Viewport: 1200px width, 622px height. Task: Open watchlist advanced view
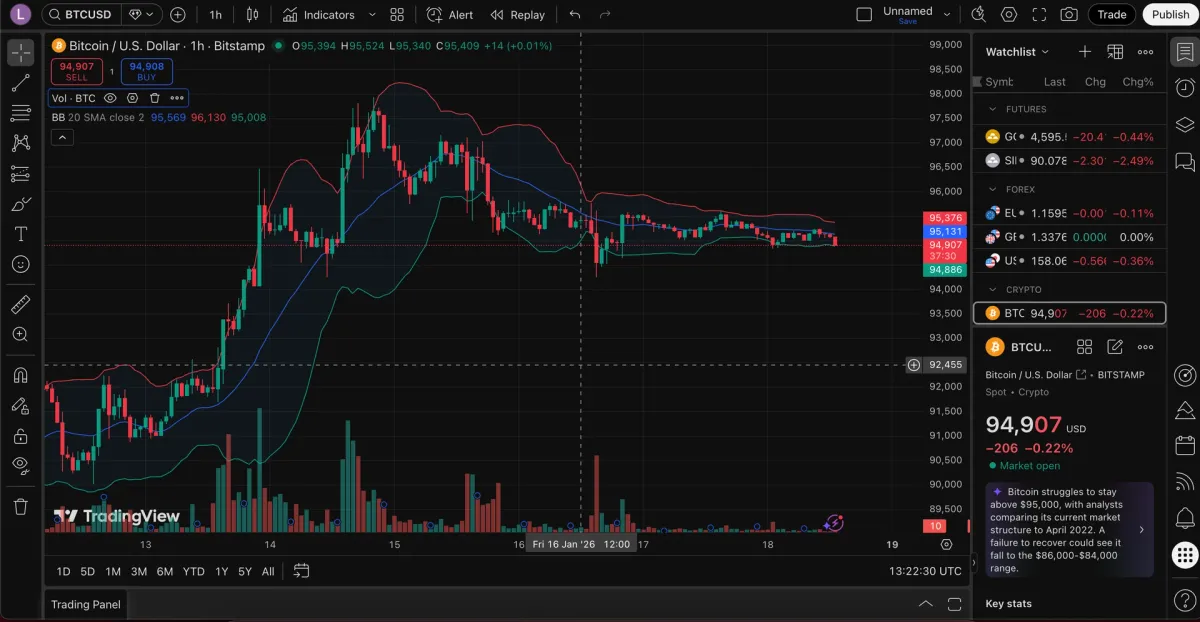tap(1115, 52)
